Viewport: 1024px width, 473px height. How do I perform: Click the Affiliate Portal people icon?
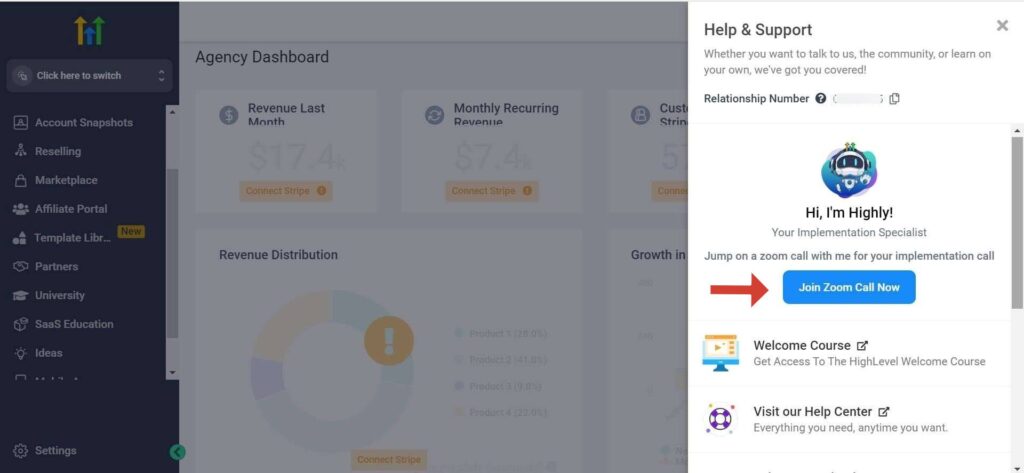[20, 209]
